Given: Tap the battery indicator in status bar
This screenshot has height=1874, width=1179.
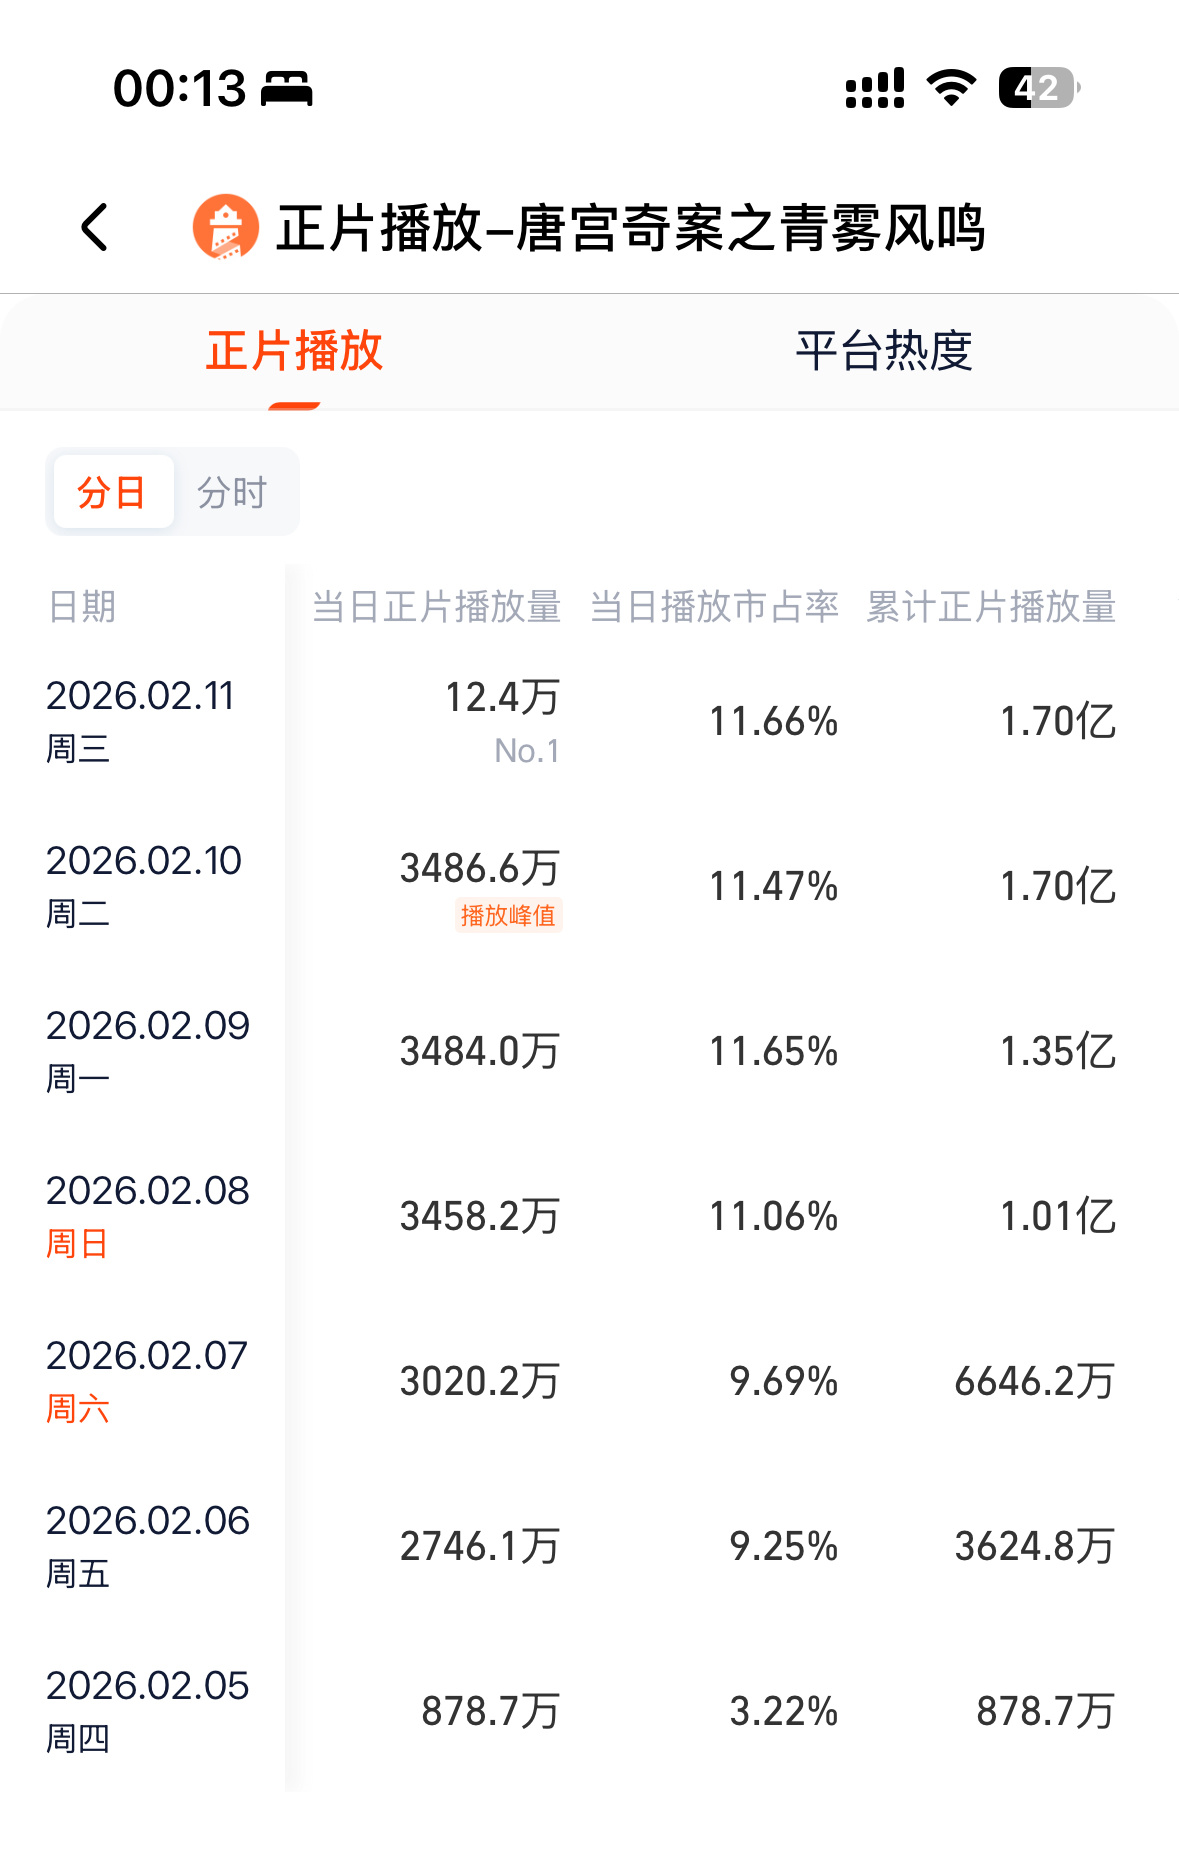Looking at the screenshot, I should click(1039, 88).
